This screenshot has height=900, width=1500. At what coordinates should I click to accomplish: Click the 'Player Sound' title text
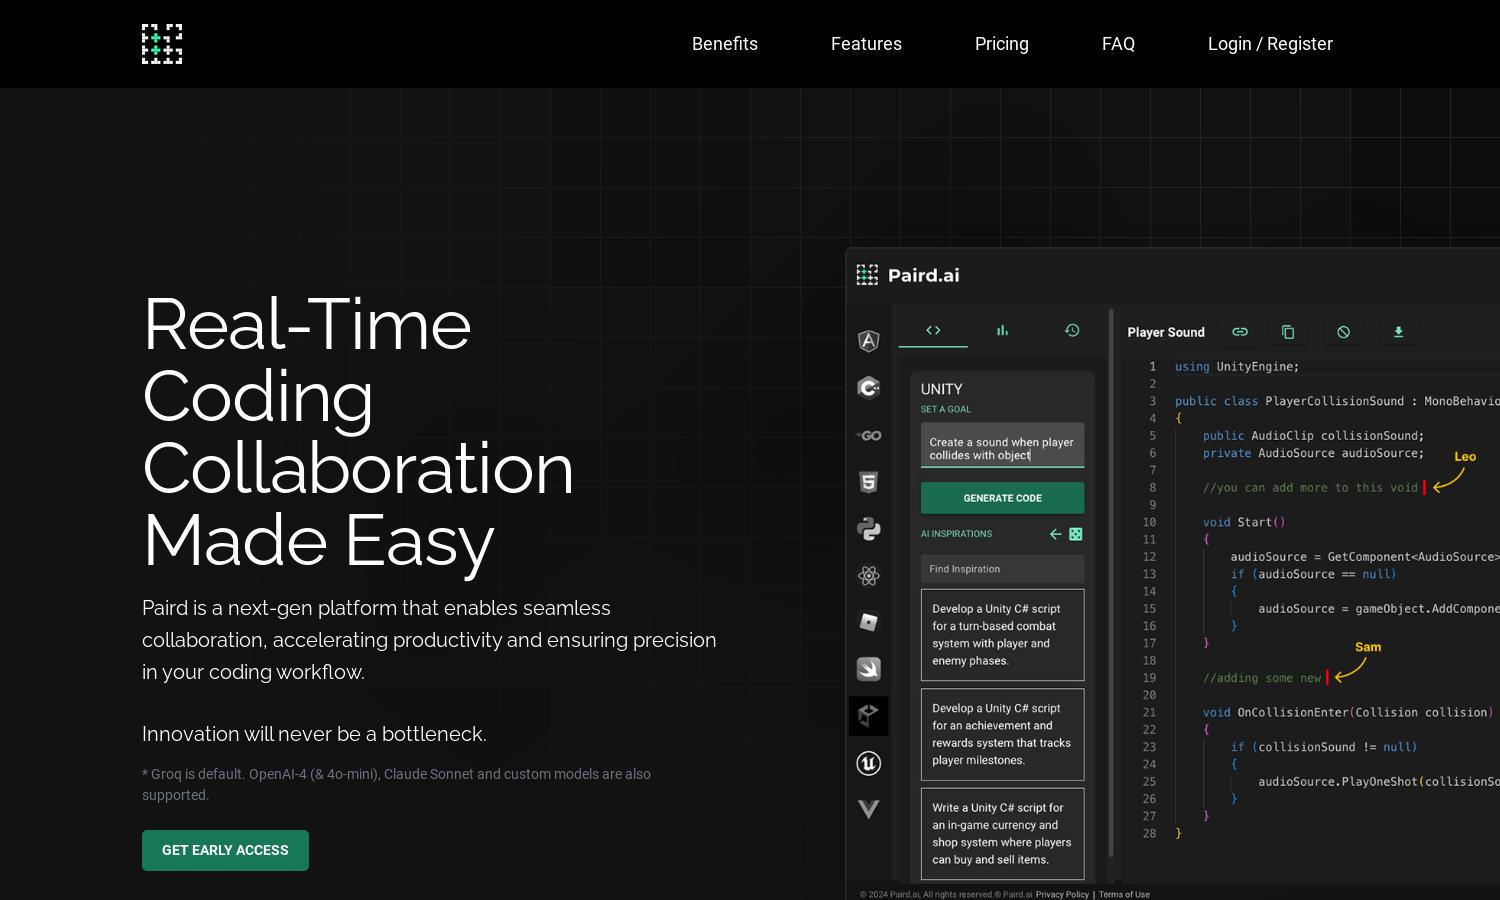click(1166, 332)
